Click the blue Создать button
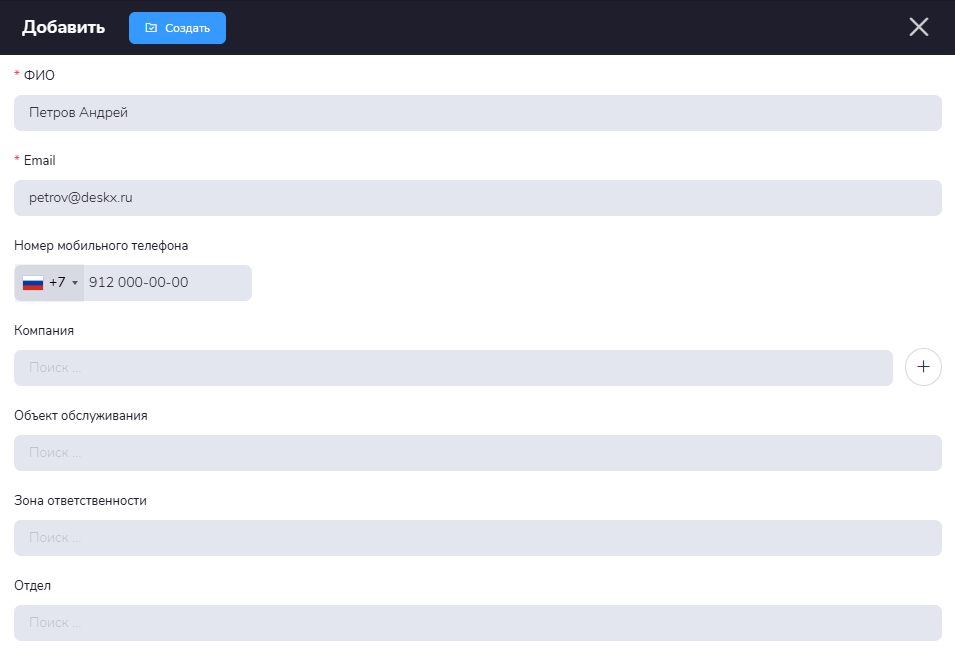This screenshot has width=955, height=660. tap(177, 28)
